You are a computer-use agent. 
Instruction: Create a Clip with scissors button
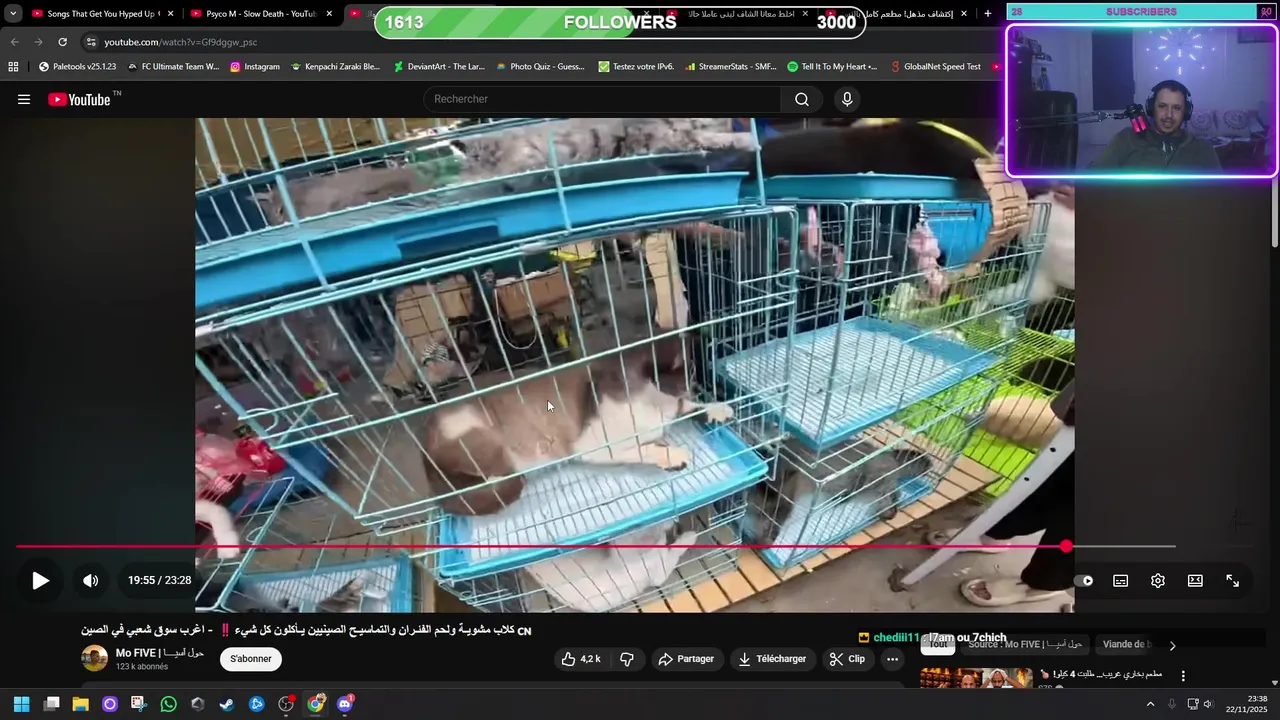[847, 659]
